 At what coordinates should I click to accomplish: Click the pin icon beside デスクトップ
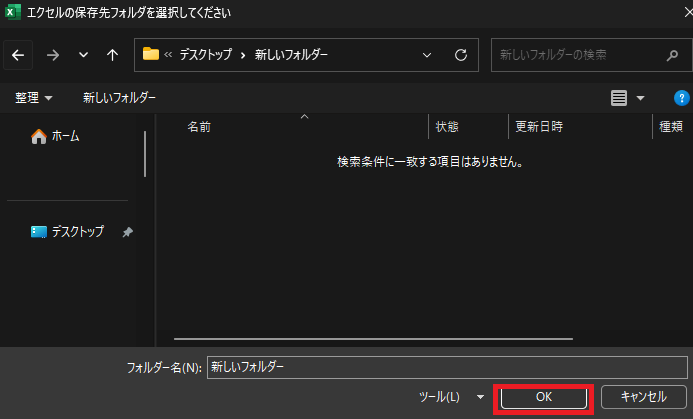tap(127, 231)
